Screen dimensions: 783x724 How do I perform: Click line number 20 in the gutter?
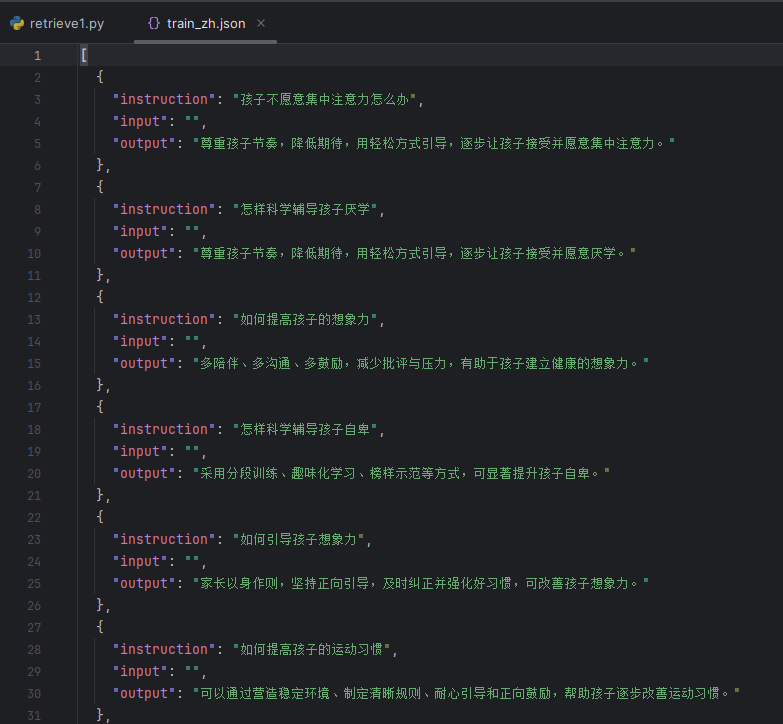34,473
